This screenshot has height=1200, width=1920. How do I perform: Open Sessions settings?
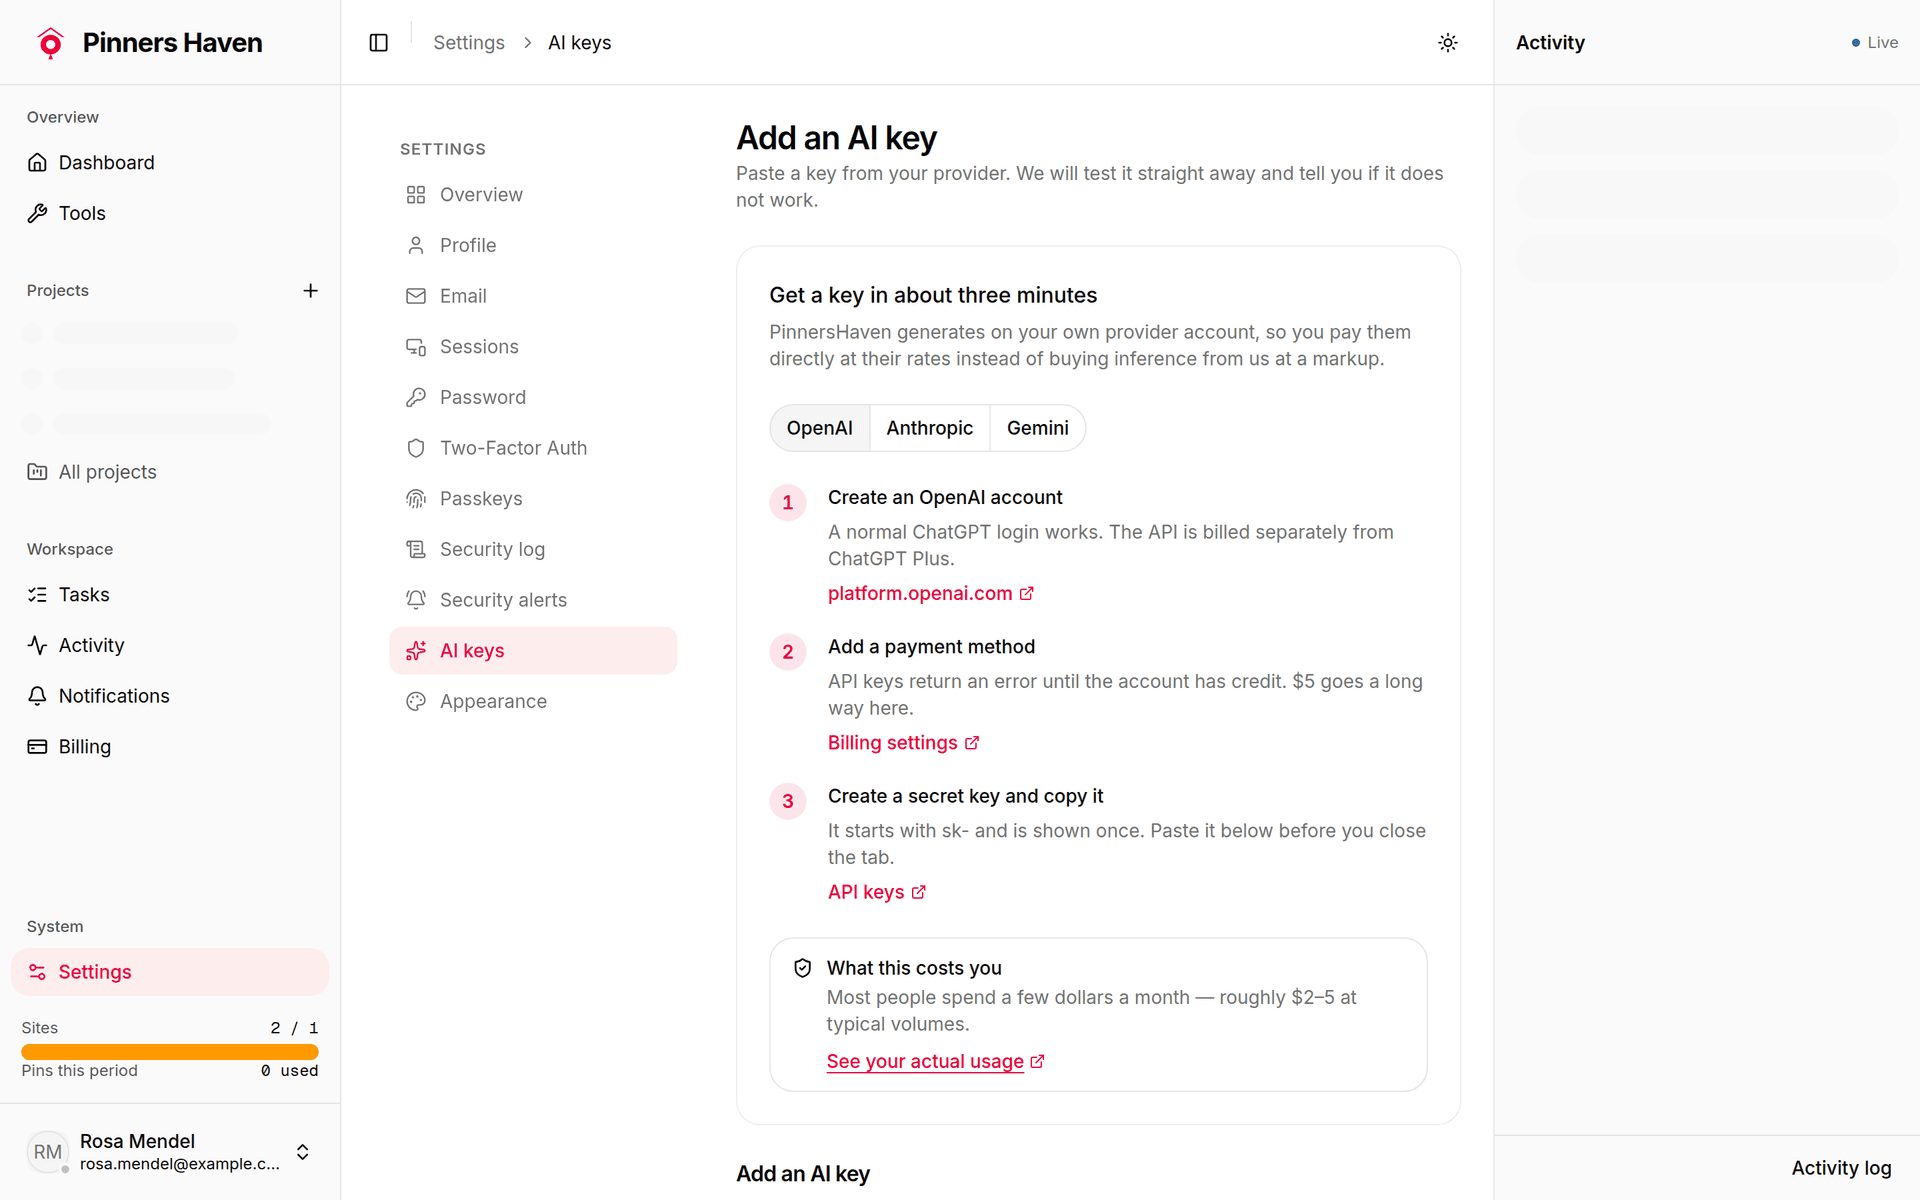[533, 347]
